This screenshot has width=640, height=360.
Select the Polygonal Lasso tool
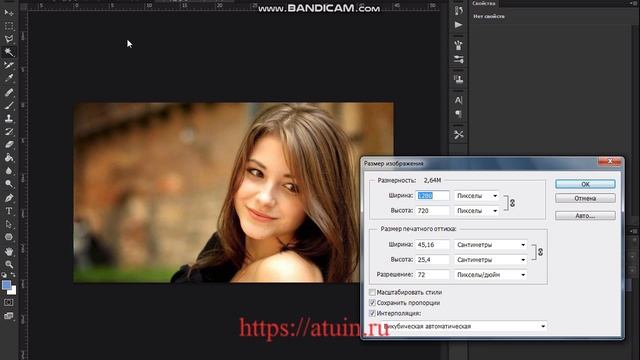9,39
